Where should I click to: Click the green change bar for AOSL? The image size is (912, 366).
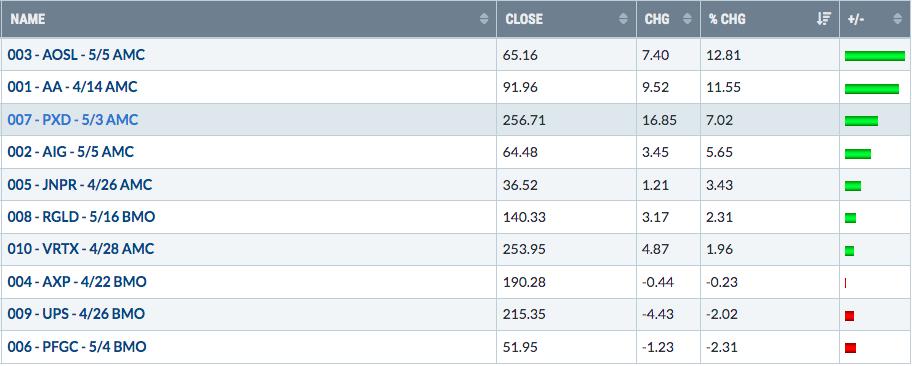click(875, 56)
